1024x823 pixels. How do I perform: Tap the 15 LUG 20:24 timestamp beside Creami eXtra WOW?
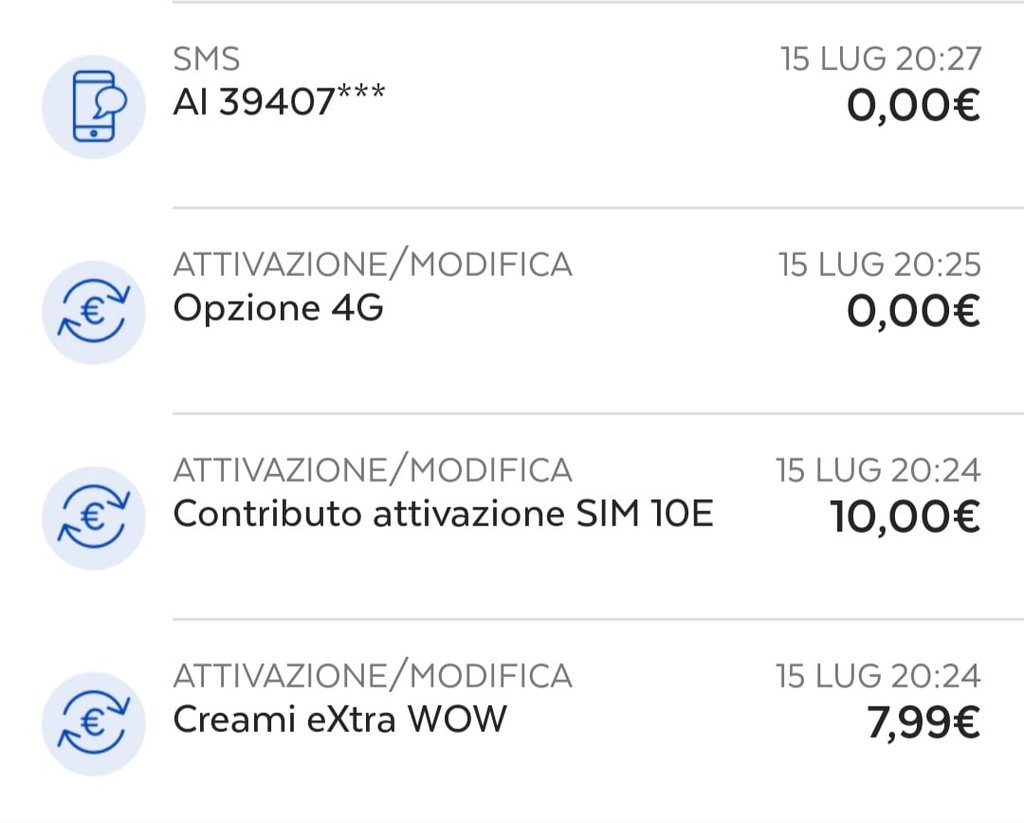point(878,676)
